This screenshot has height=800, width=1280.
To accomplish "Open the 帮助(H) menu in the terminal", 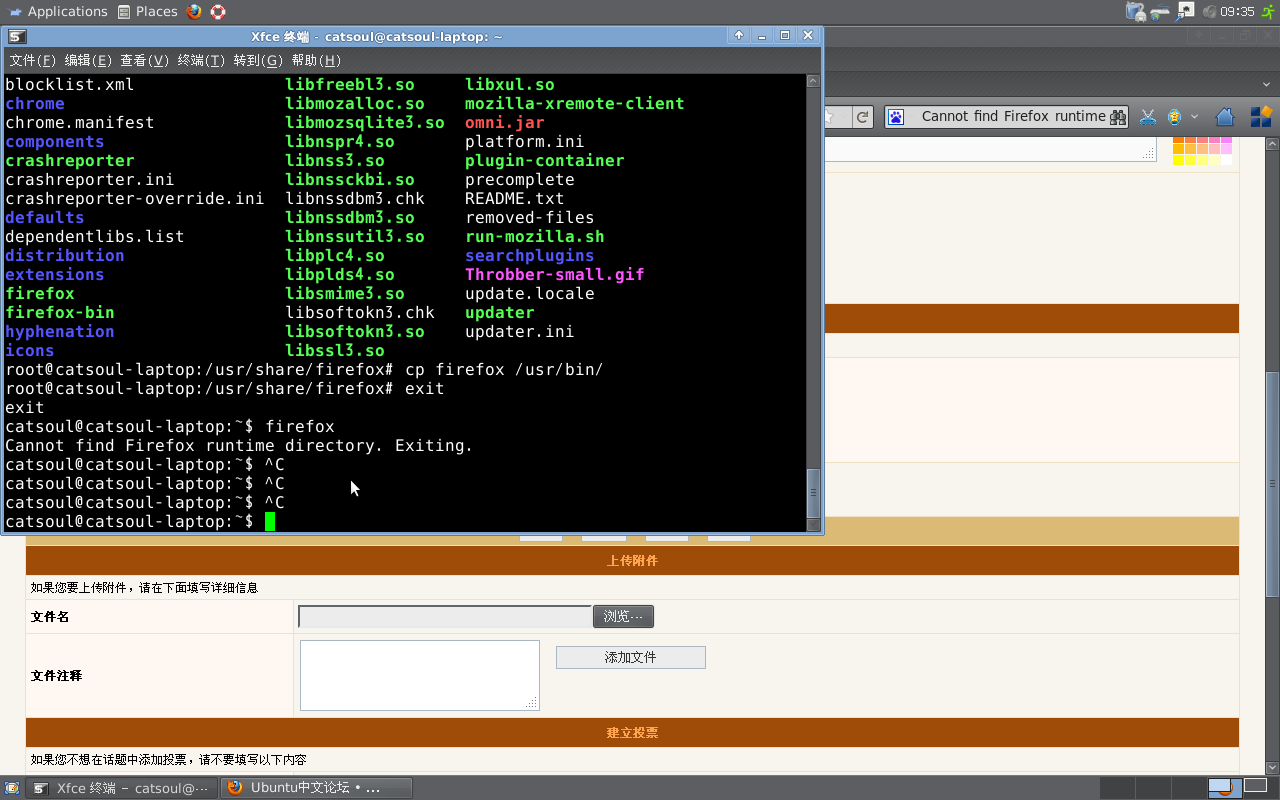I will coord(316,61).
